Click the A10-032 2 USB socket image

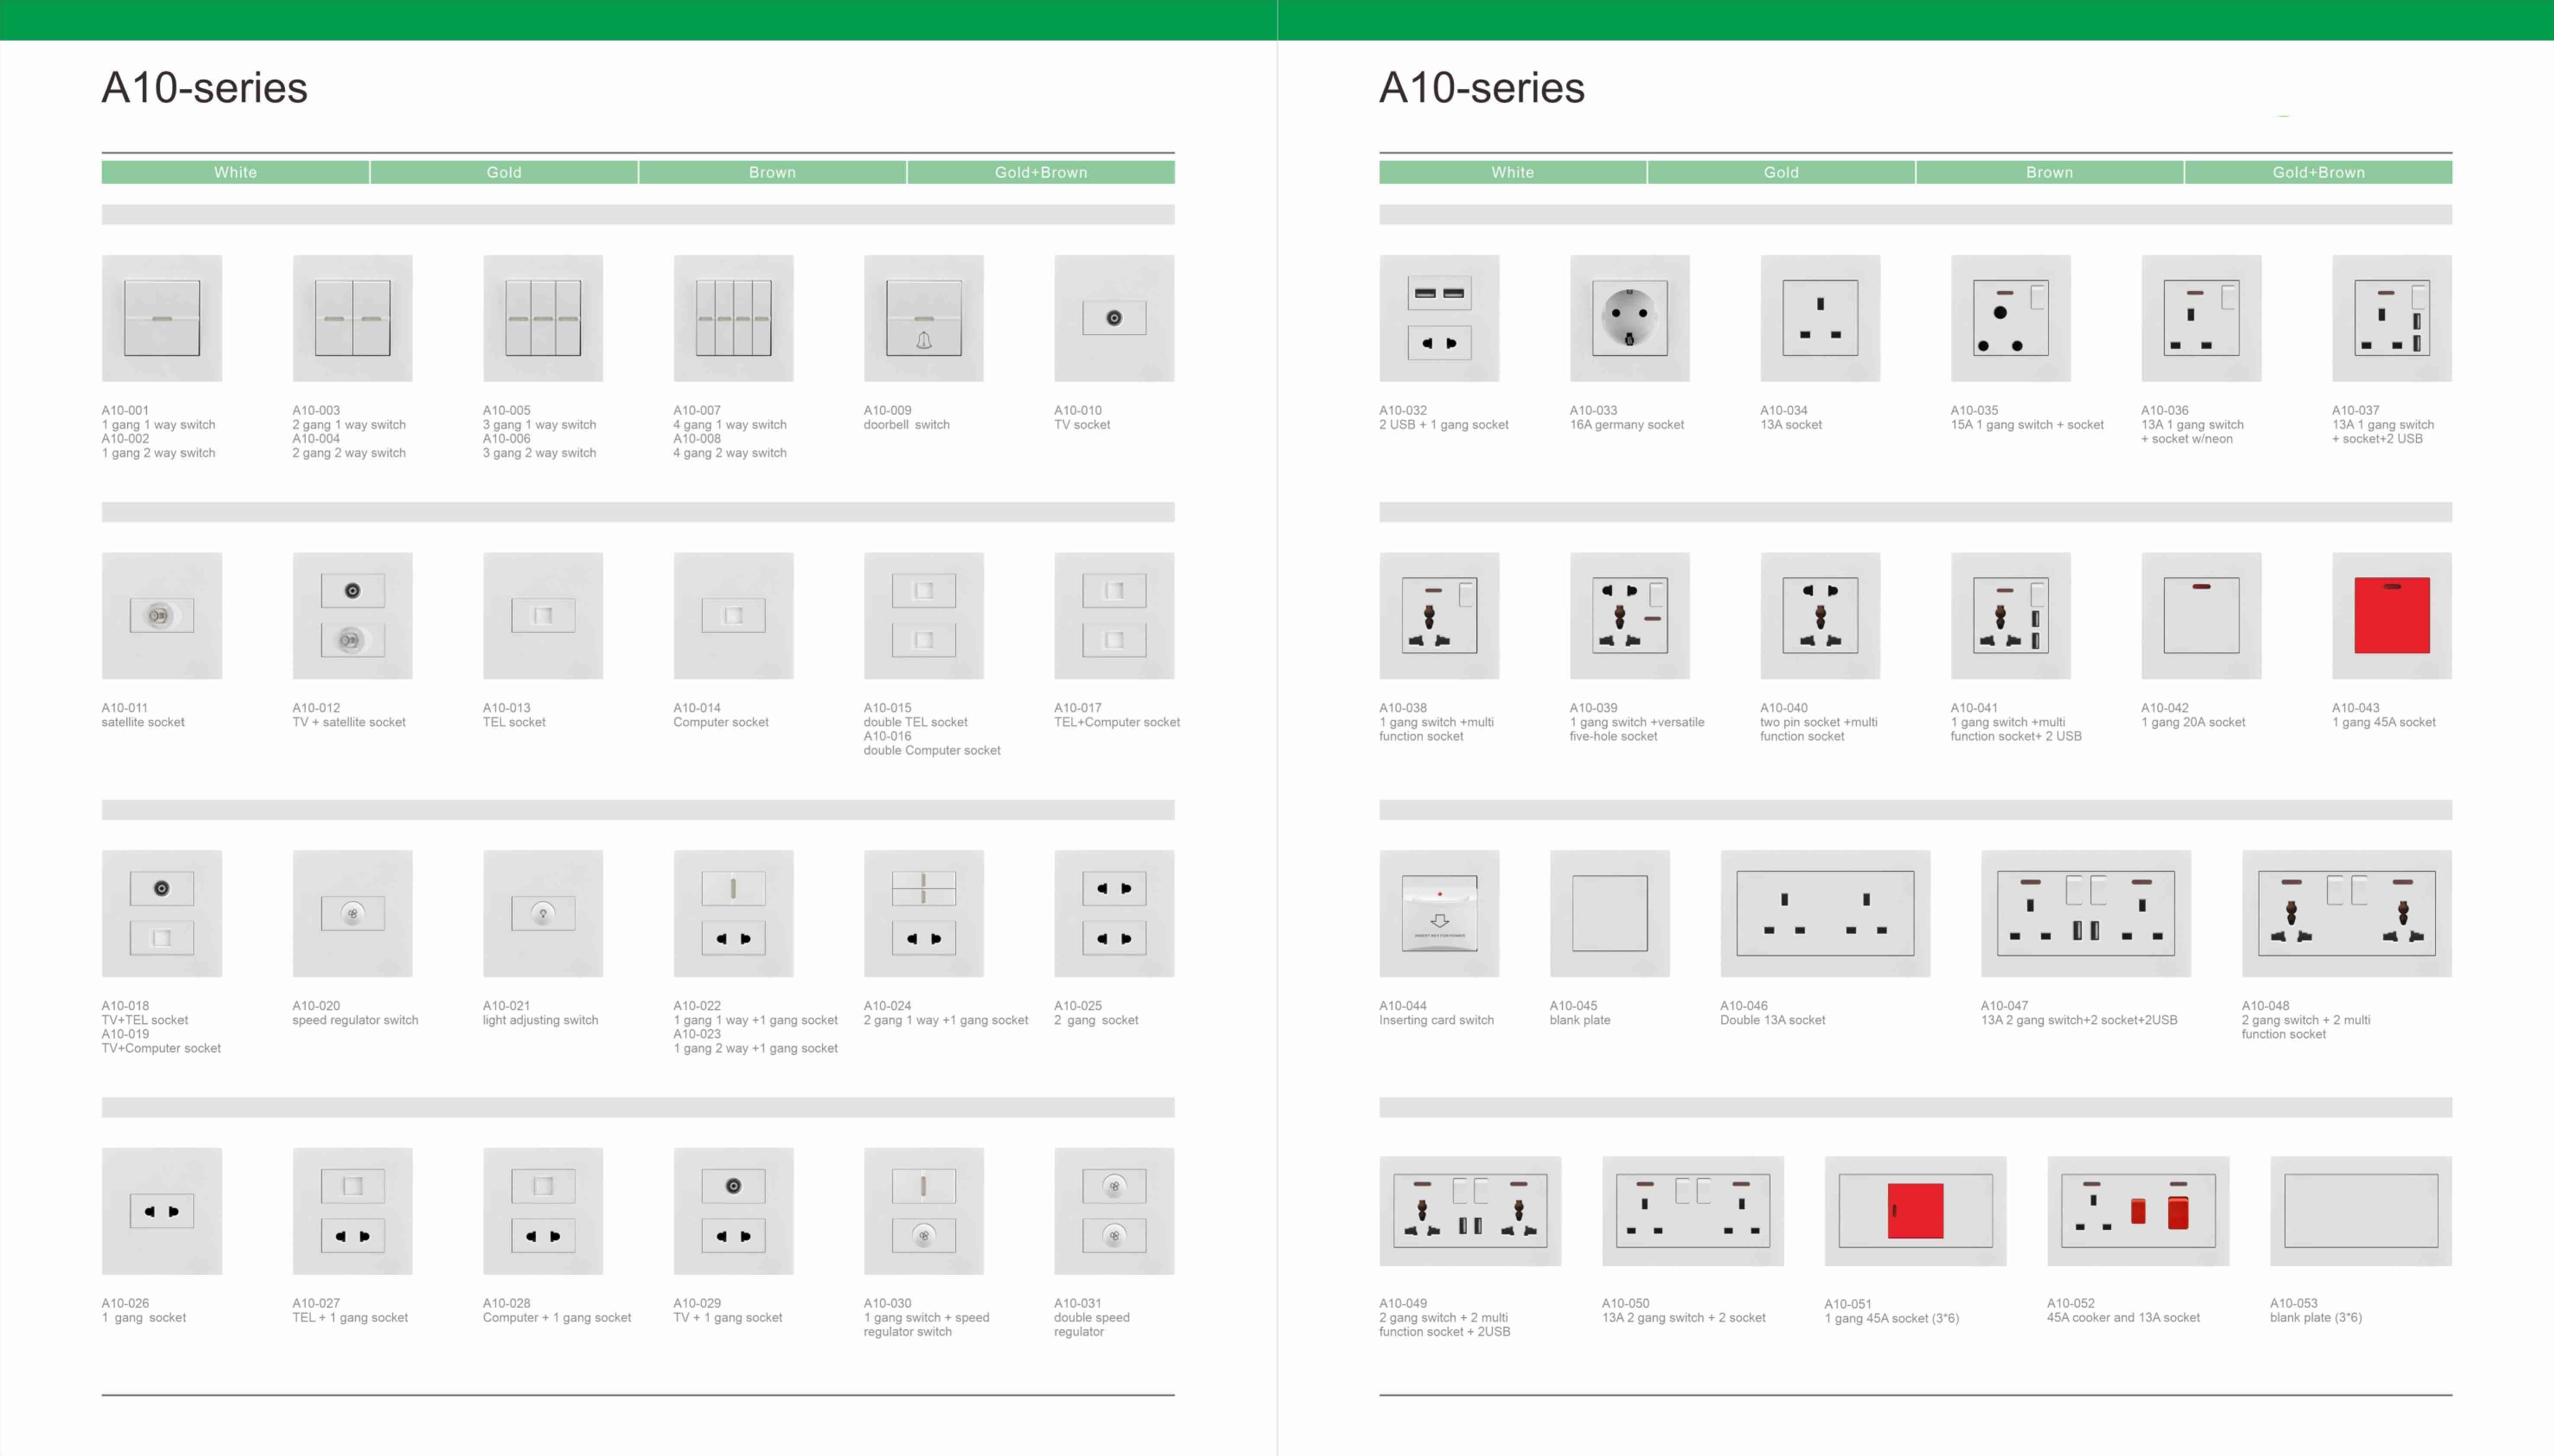[1439, 318]
